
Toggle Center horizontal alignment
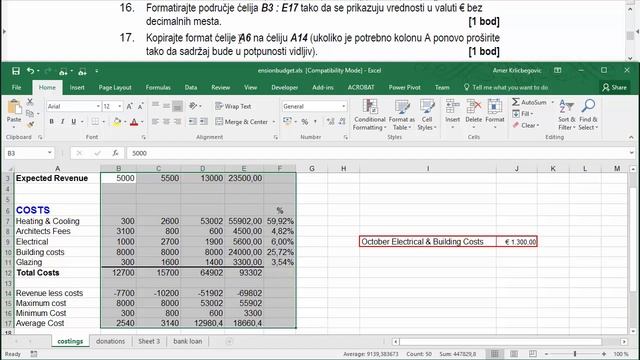click(x=166, y=122)
